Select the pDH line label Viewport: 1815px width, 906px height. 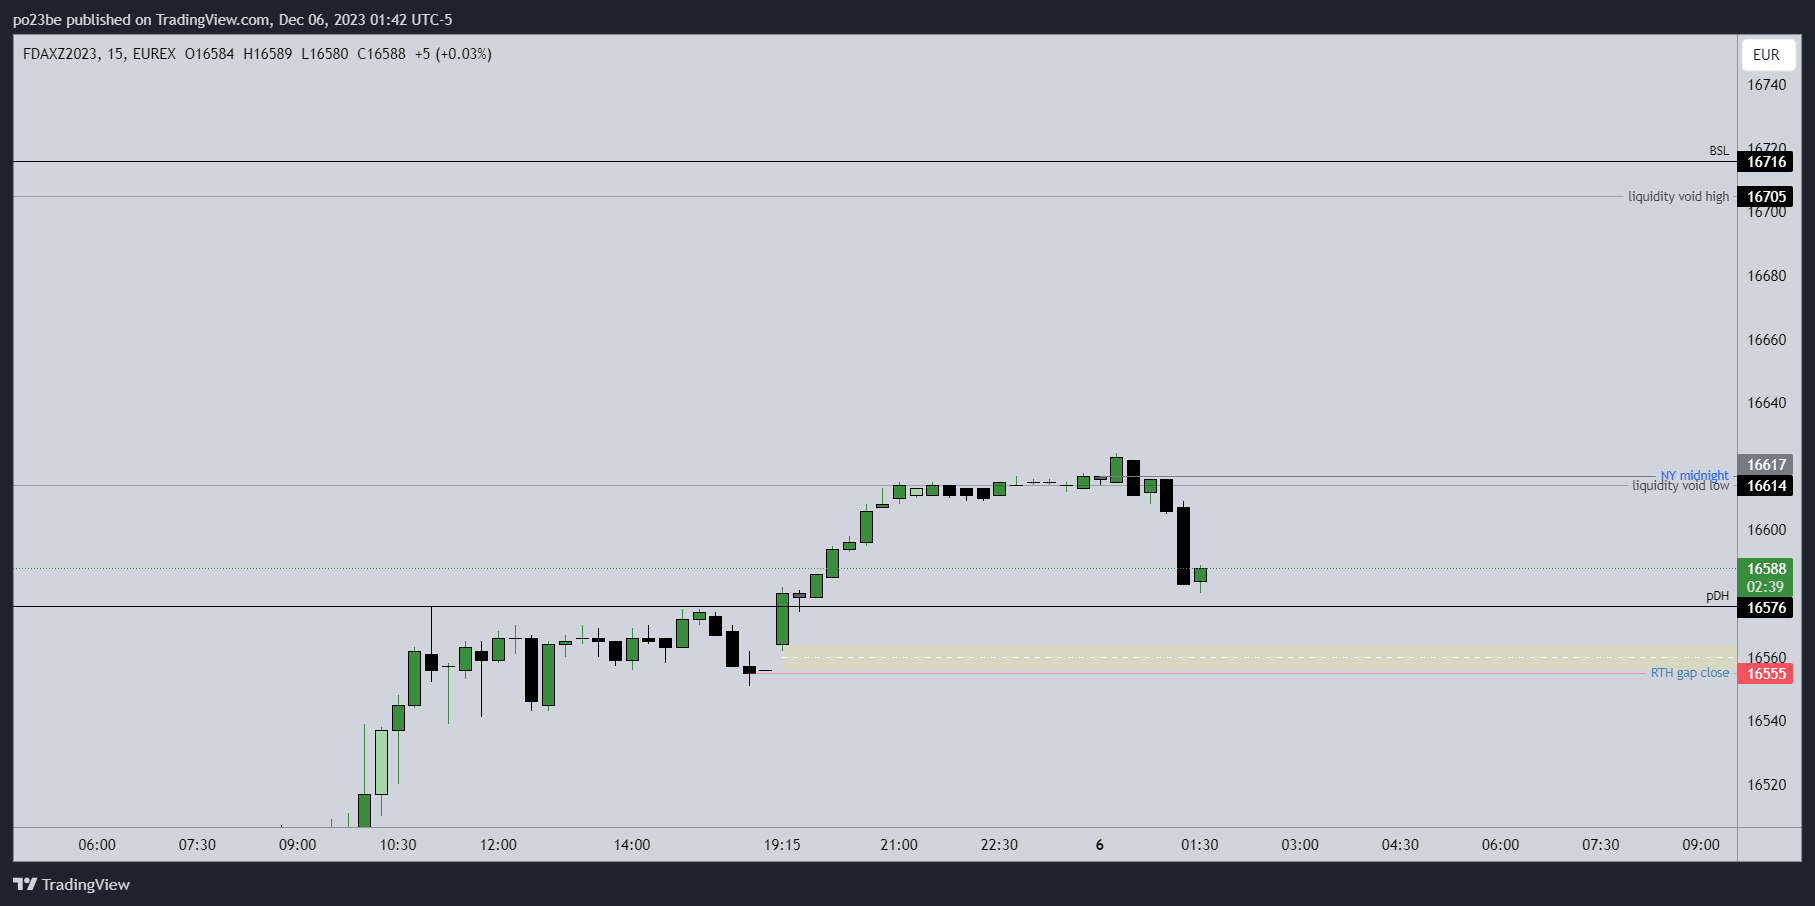[1717, 596]
